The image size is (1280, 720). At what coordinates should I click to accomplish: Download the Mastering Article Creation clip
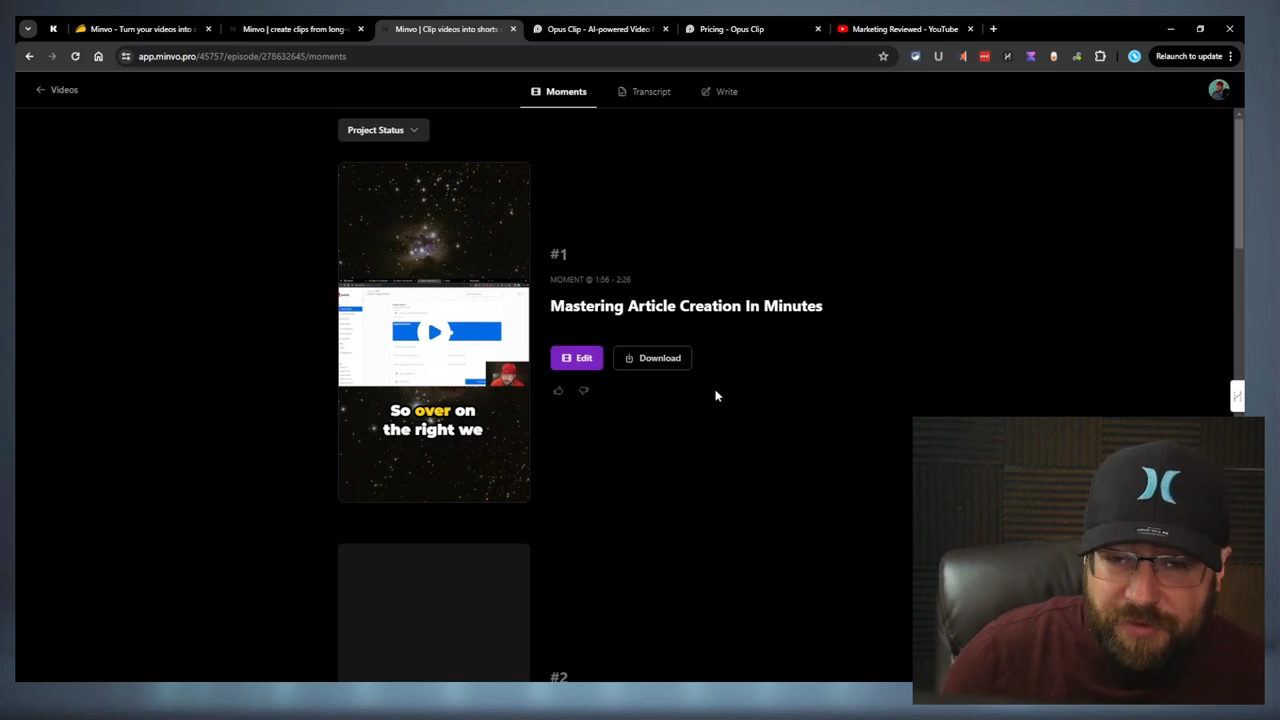[652, 358]
